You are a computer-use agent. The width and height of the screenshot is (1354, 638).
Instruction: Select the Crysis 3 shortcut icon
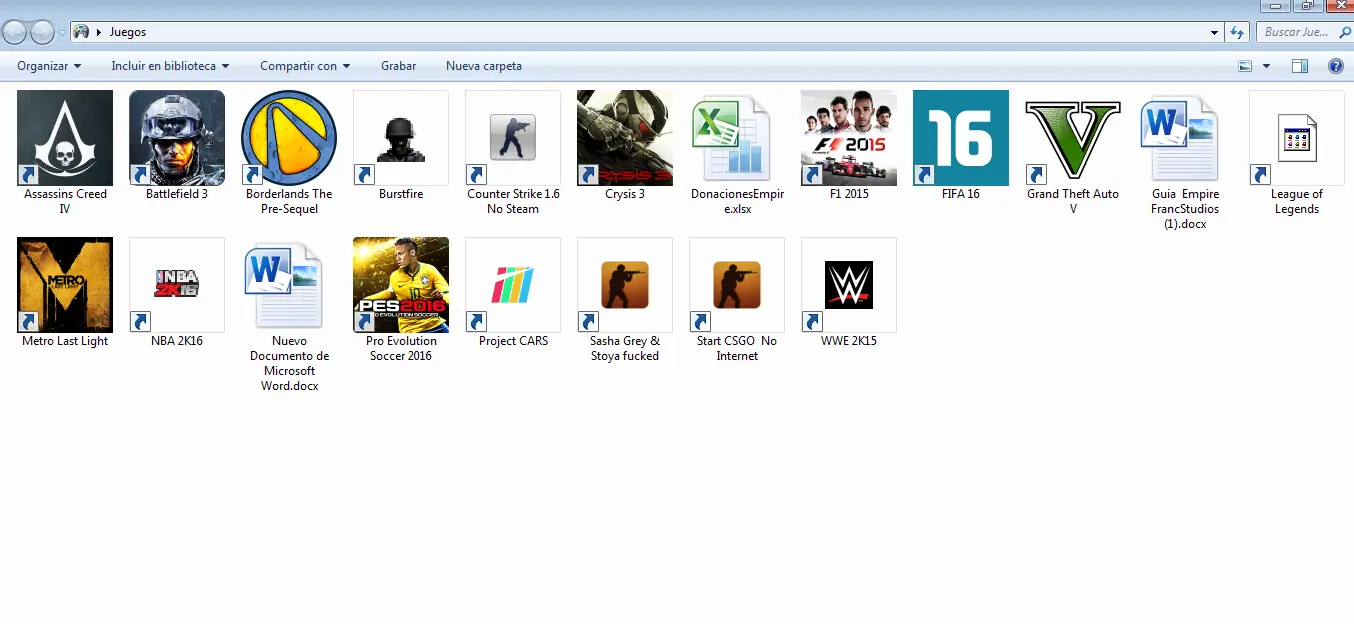pos(625,138)
